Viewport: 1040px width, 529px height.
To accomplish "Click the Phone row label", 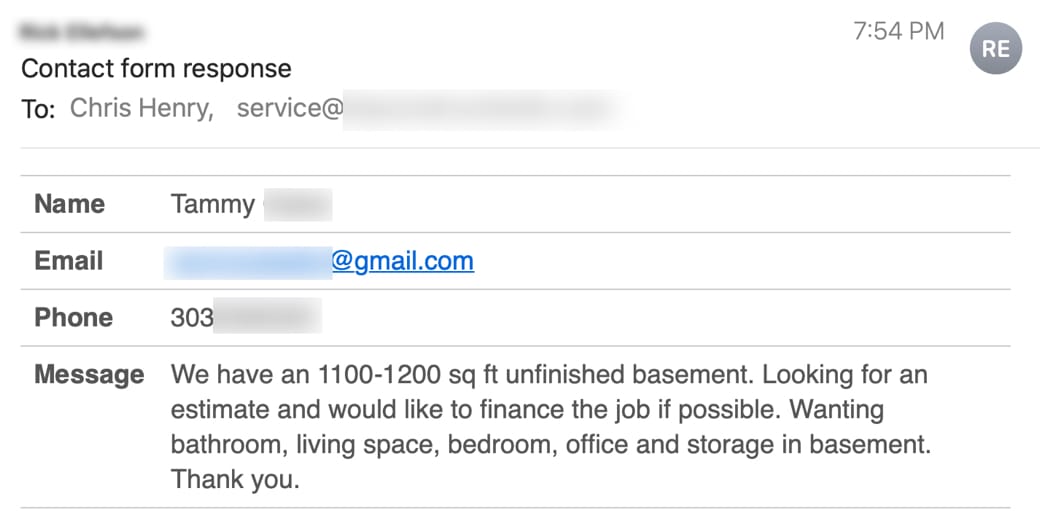I will (73, 318).
